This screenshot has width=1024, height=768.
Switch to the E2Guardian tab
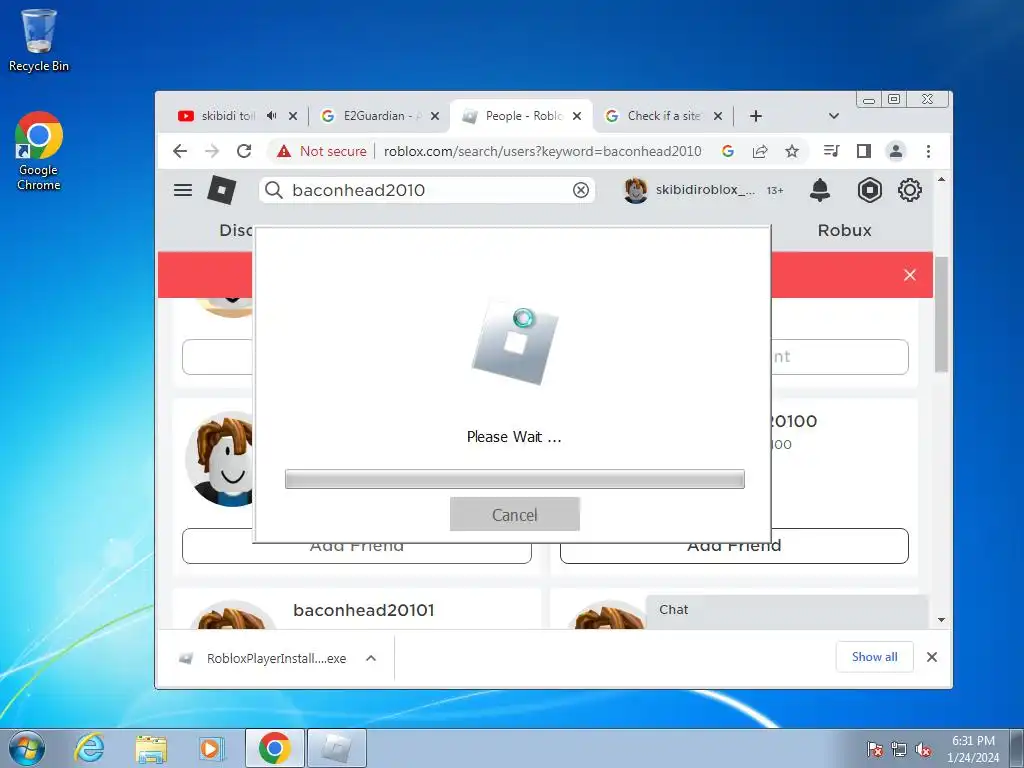coord(372,116)
